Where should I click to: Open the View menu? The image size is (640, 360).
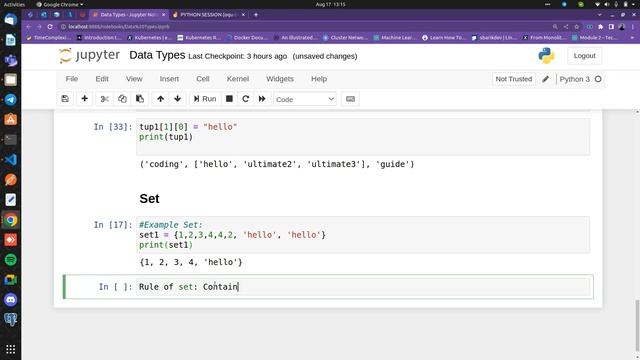(x=134, y=79)
